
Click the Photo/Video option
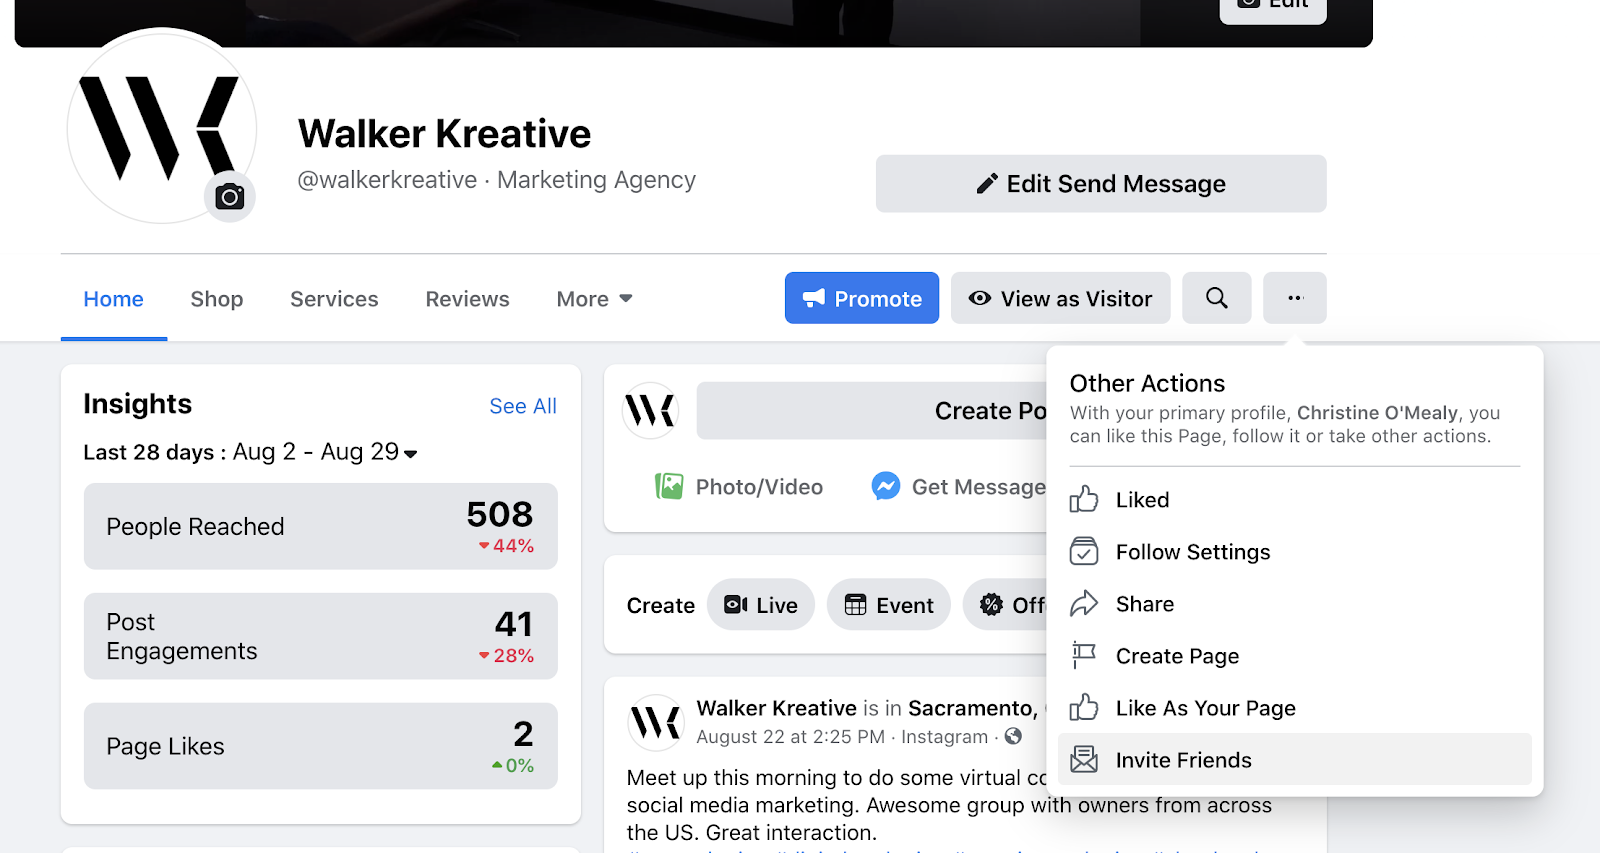[x=739, y=487]
